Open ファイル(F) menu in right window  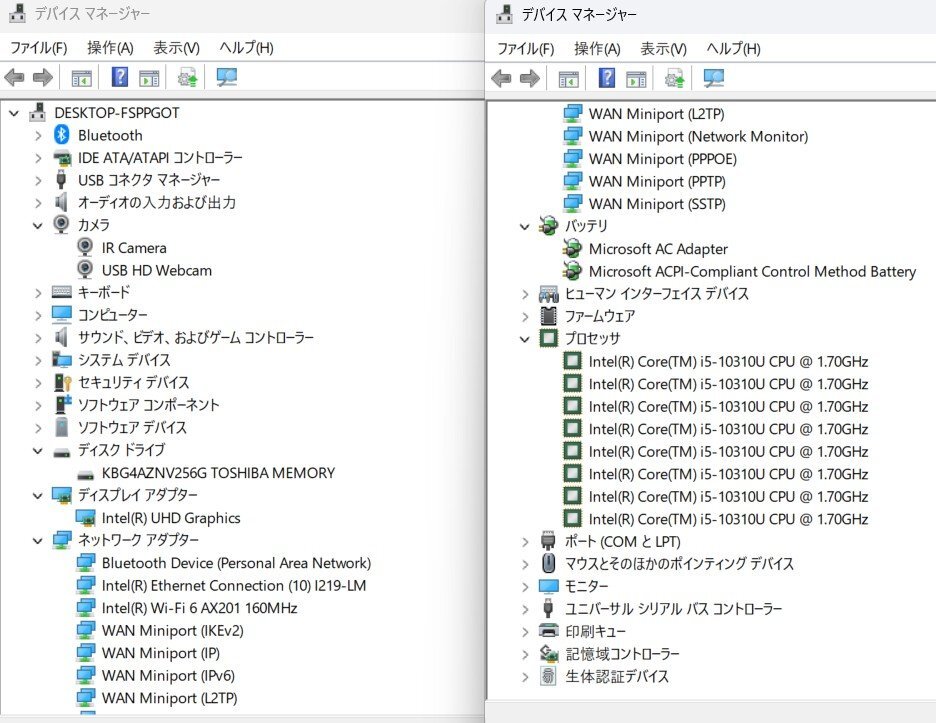(526, 49)
